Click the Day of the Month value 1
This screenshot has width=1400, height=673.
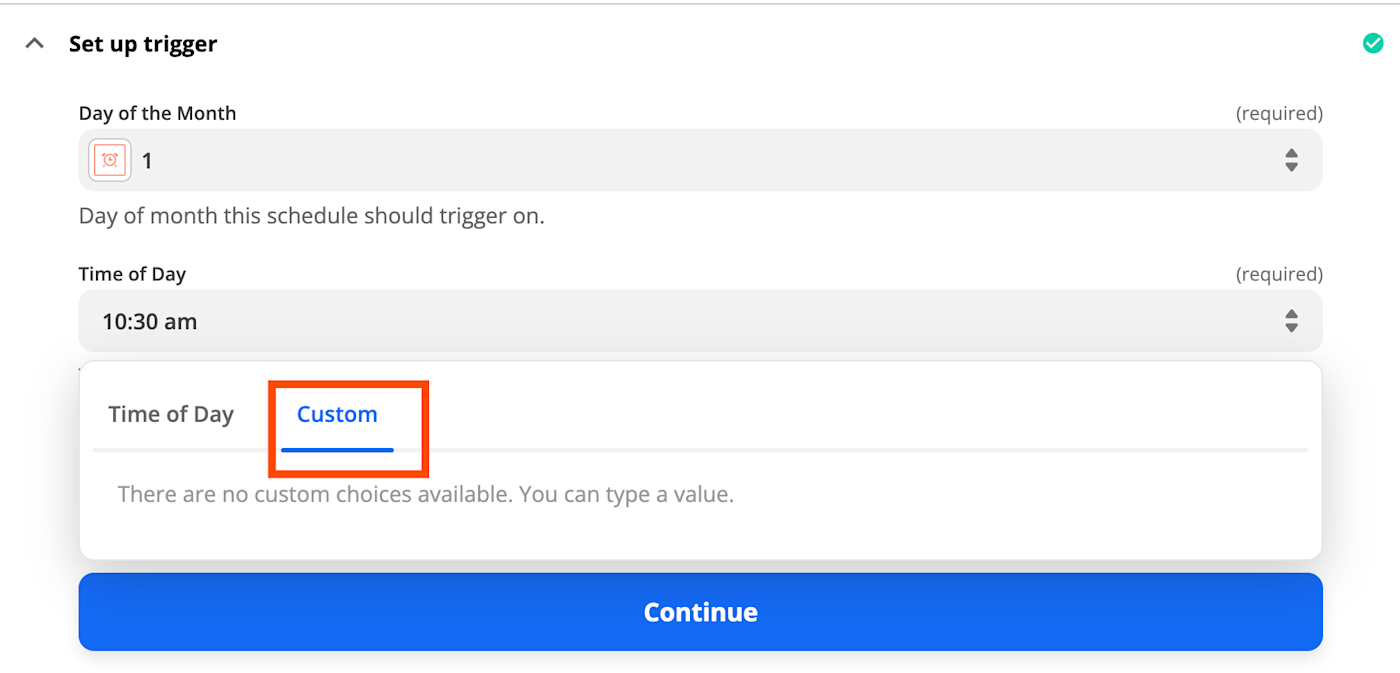(147, 161)
